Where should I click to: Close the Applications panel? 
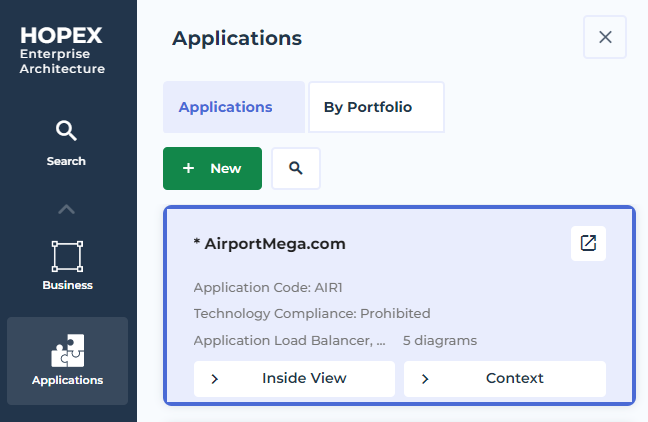(x=605, y=37)
